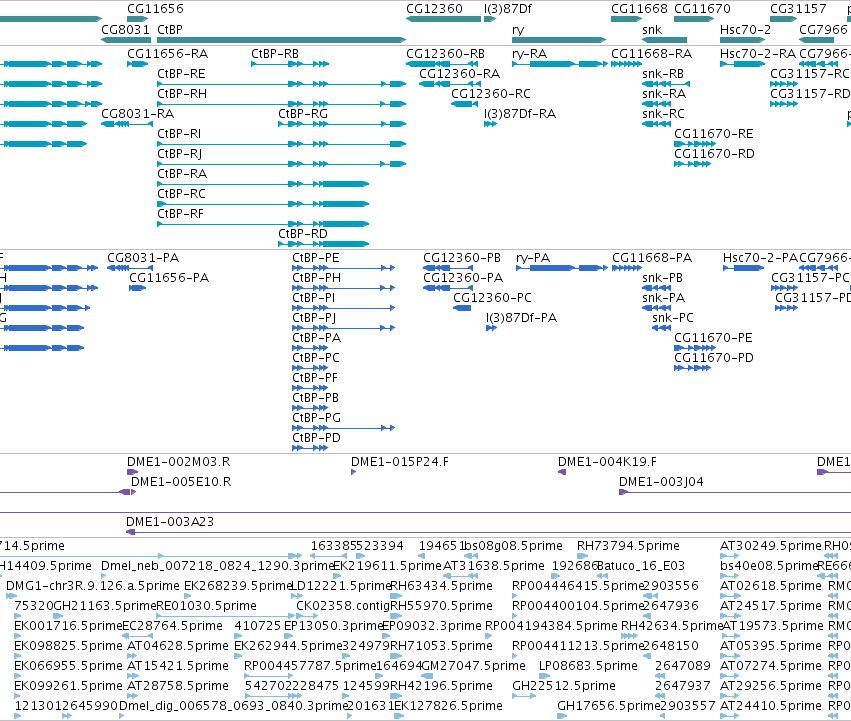Select the CG11668 gene label

click(x=639, y=9)
